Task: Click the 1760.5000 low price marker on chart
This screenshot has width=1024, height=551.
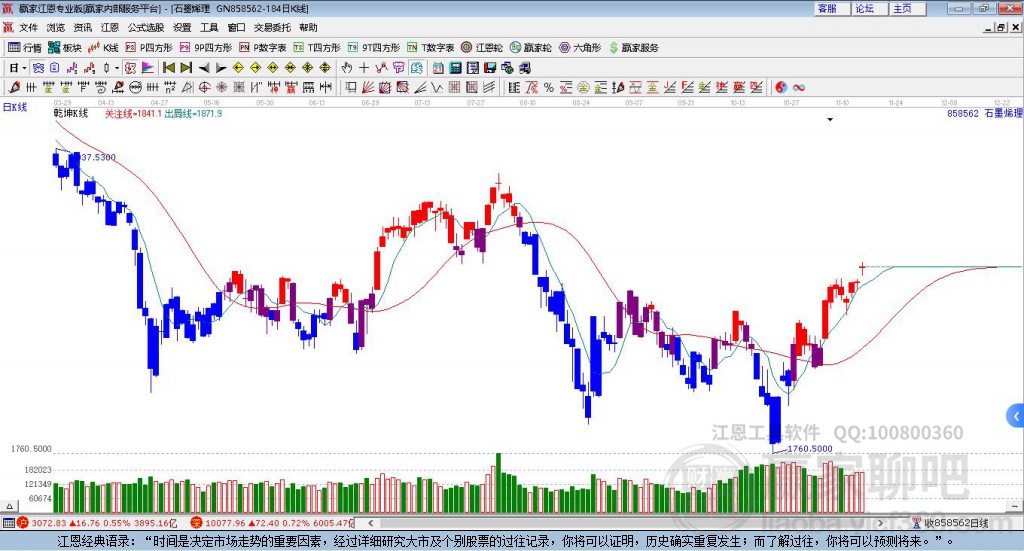Action: (810, 449)
